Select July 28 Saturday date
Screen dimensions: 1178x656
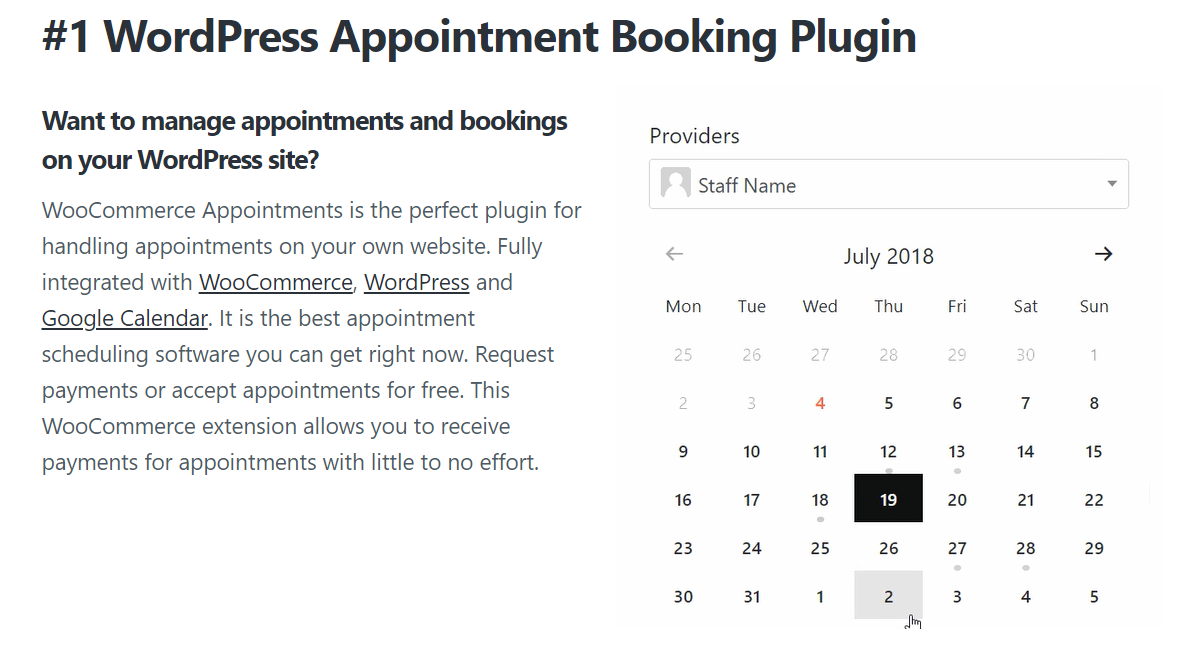pyautogui.click(x=1025, y=547)
